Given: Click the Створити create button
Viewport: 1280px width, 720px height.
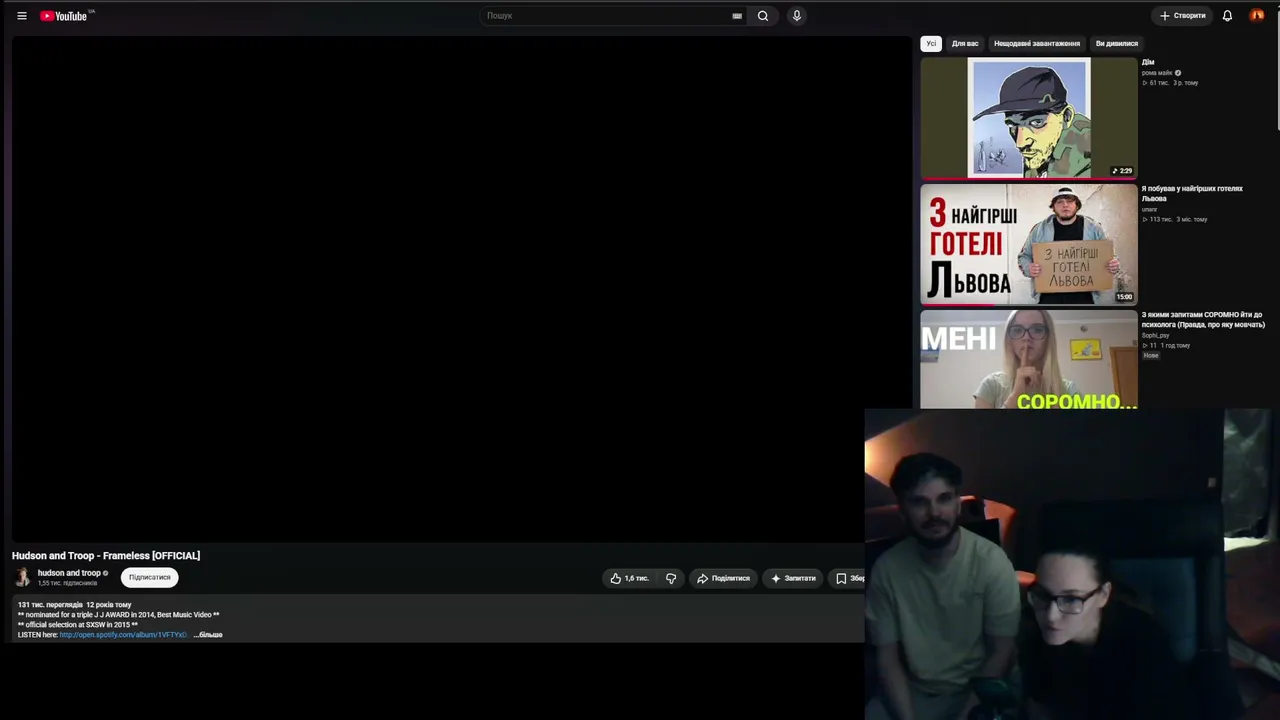Looking at the screenshot, I should (1183, 16).
